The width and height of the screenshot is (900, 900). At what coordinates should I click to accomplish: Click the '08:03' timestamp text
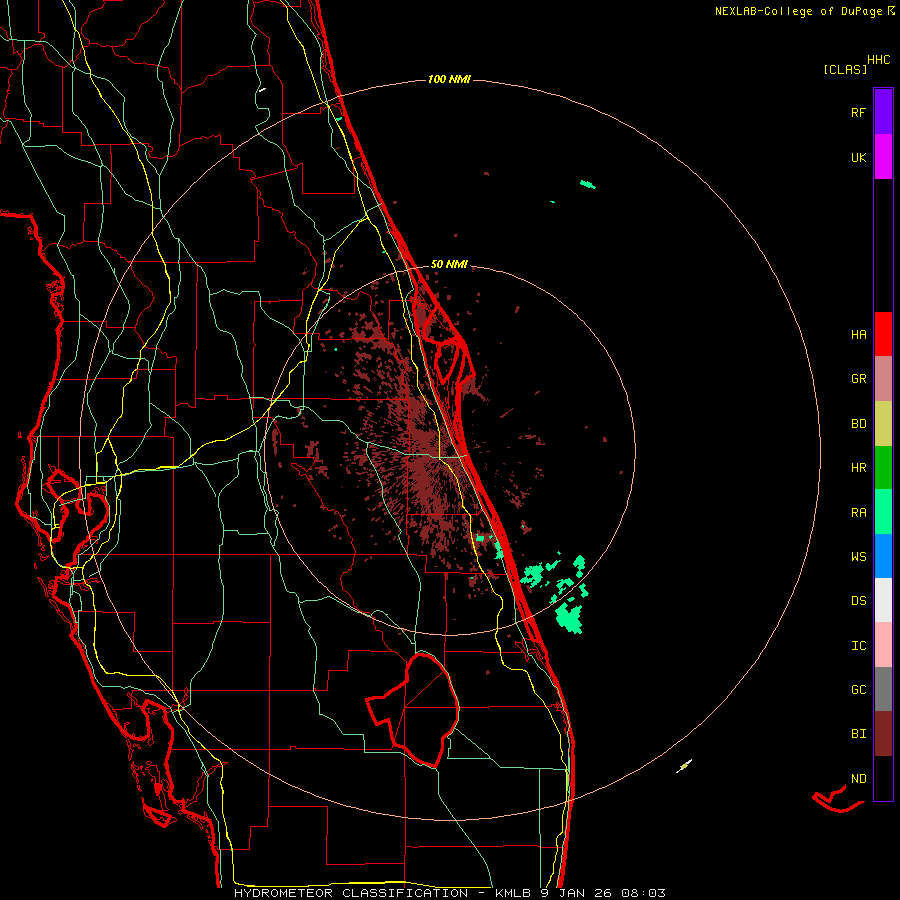pos(642,893)
